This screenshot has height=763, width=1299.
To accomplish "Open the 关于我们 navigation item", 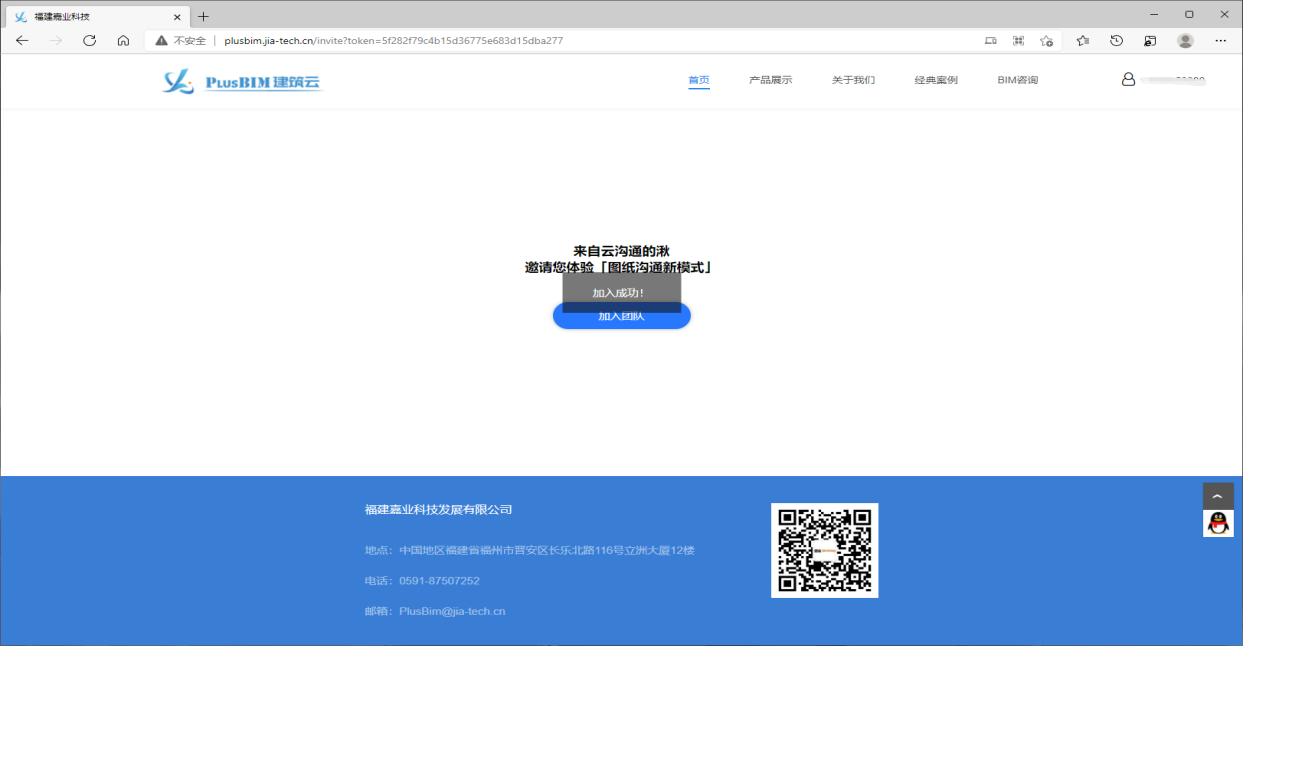I will pos(853,80).
